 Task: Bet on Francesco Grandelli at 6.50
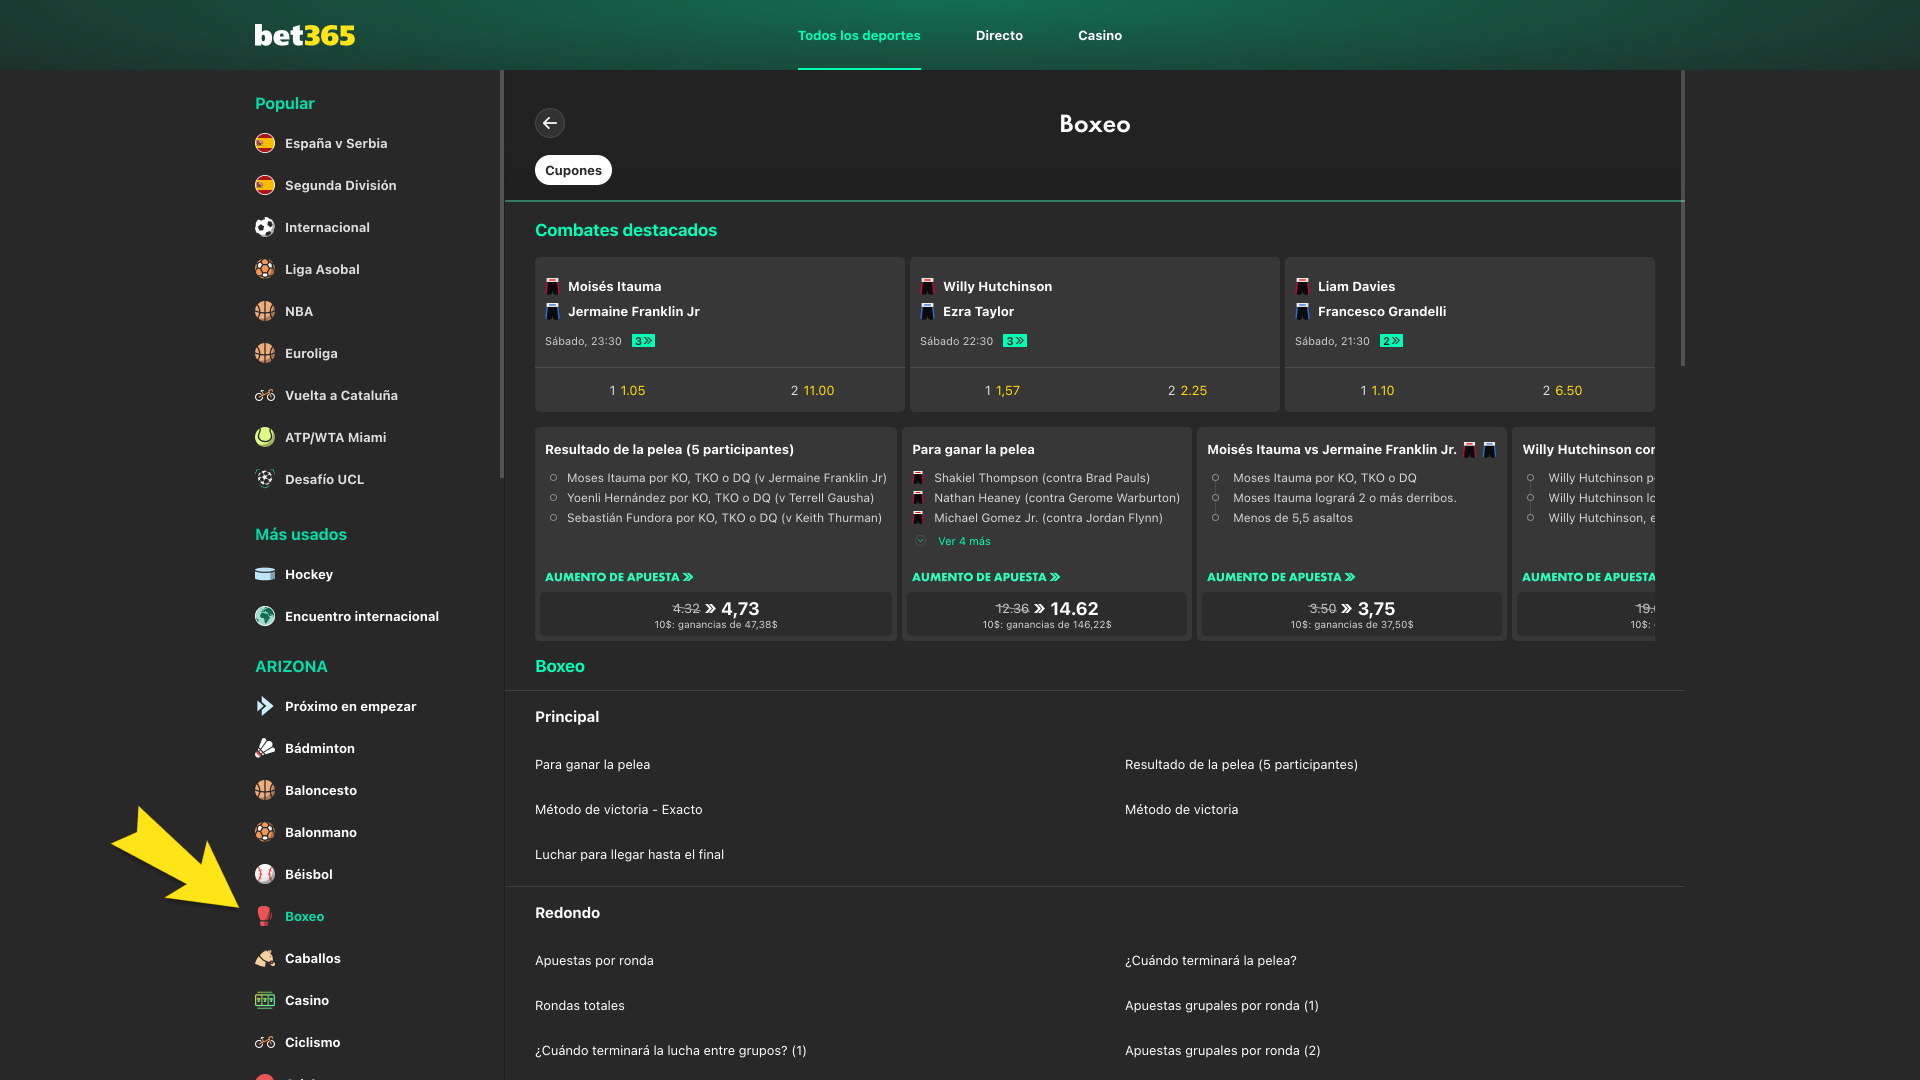click(x=1562, y=390)
